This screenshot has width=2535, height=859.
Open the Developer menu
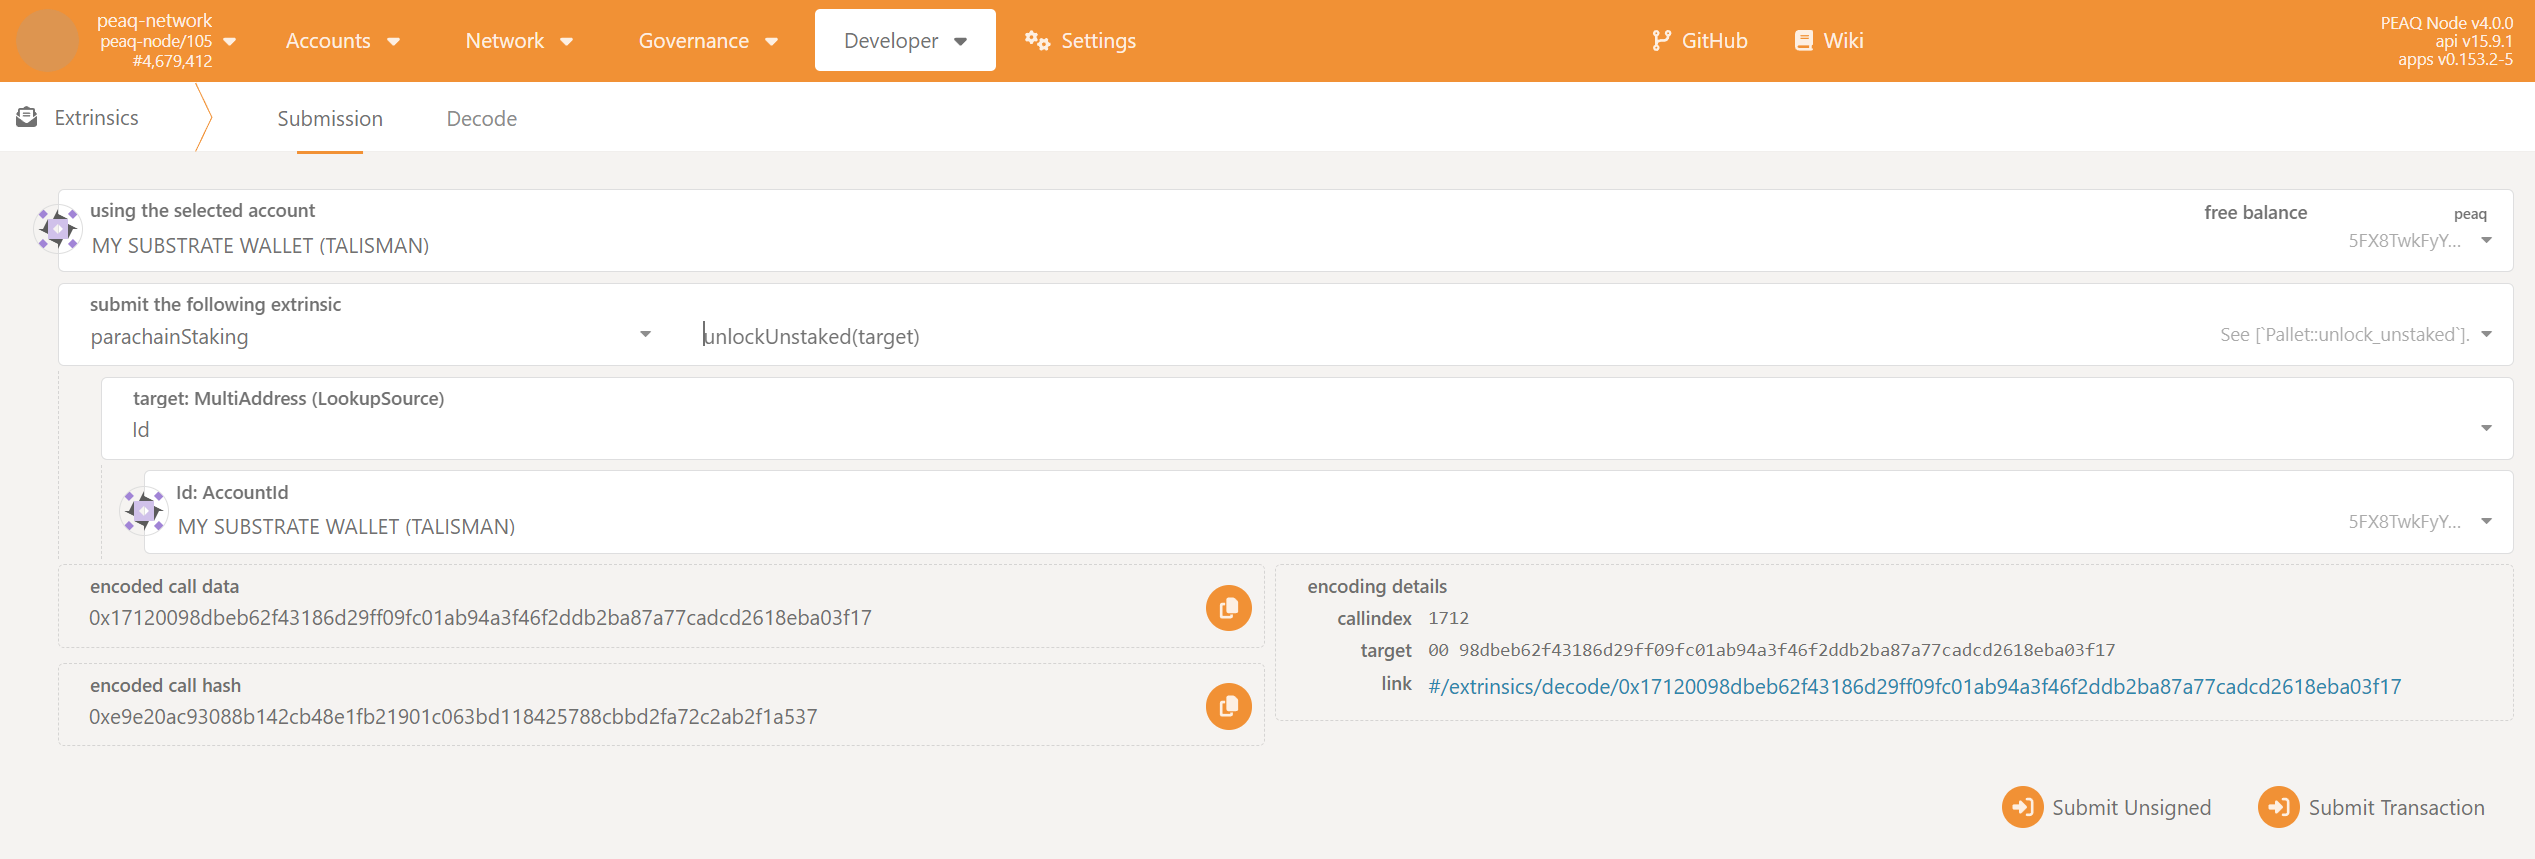tap(905, 41)
